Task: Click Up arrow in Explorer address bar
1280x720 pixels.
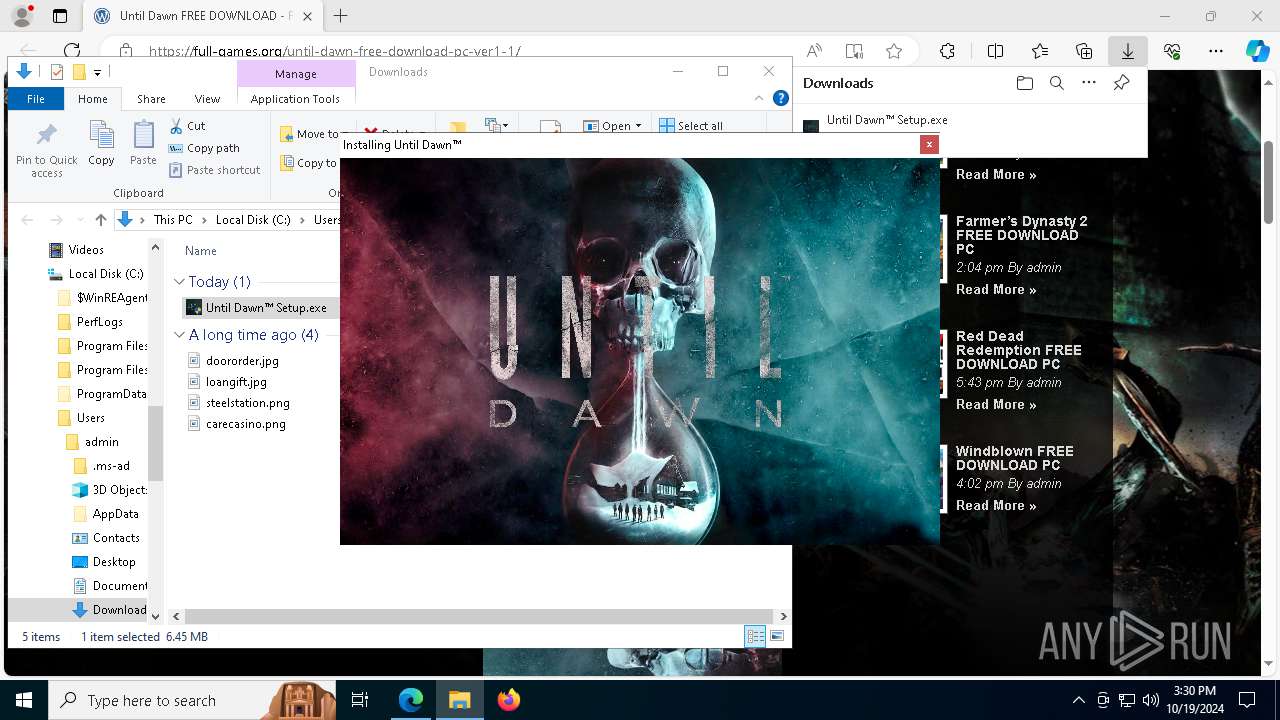Action: click(x=100, y=220)
